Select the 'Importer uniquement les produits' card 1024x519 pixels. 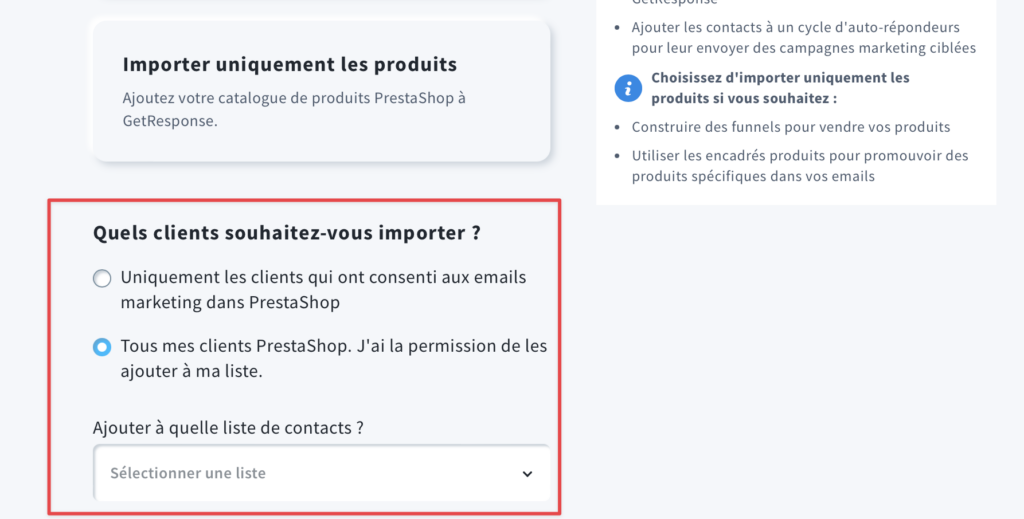(x=321, y=91)
